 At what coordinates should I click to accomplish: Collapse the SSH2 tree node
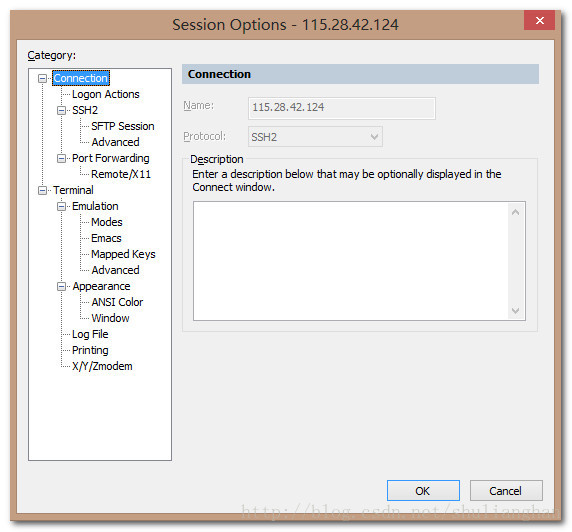point(61,110)
